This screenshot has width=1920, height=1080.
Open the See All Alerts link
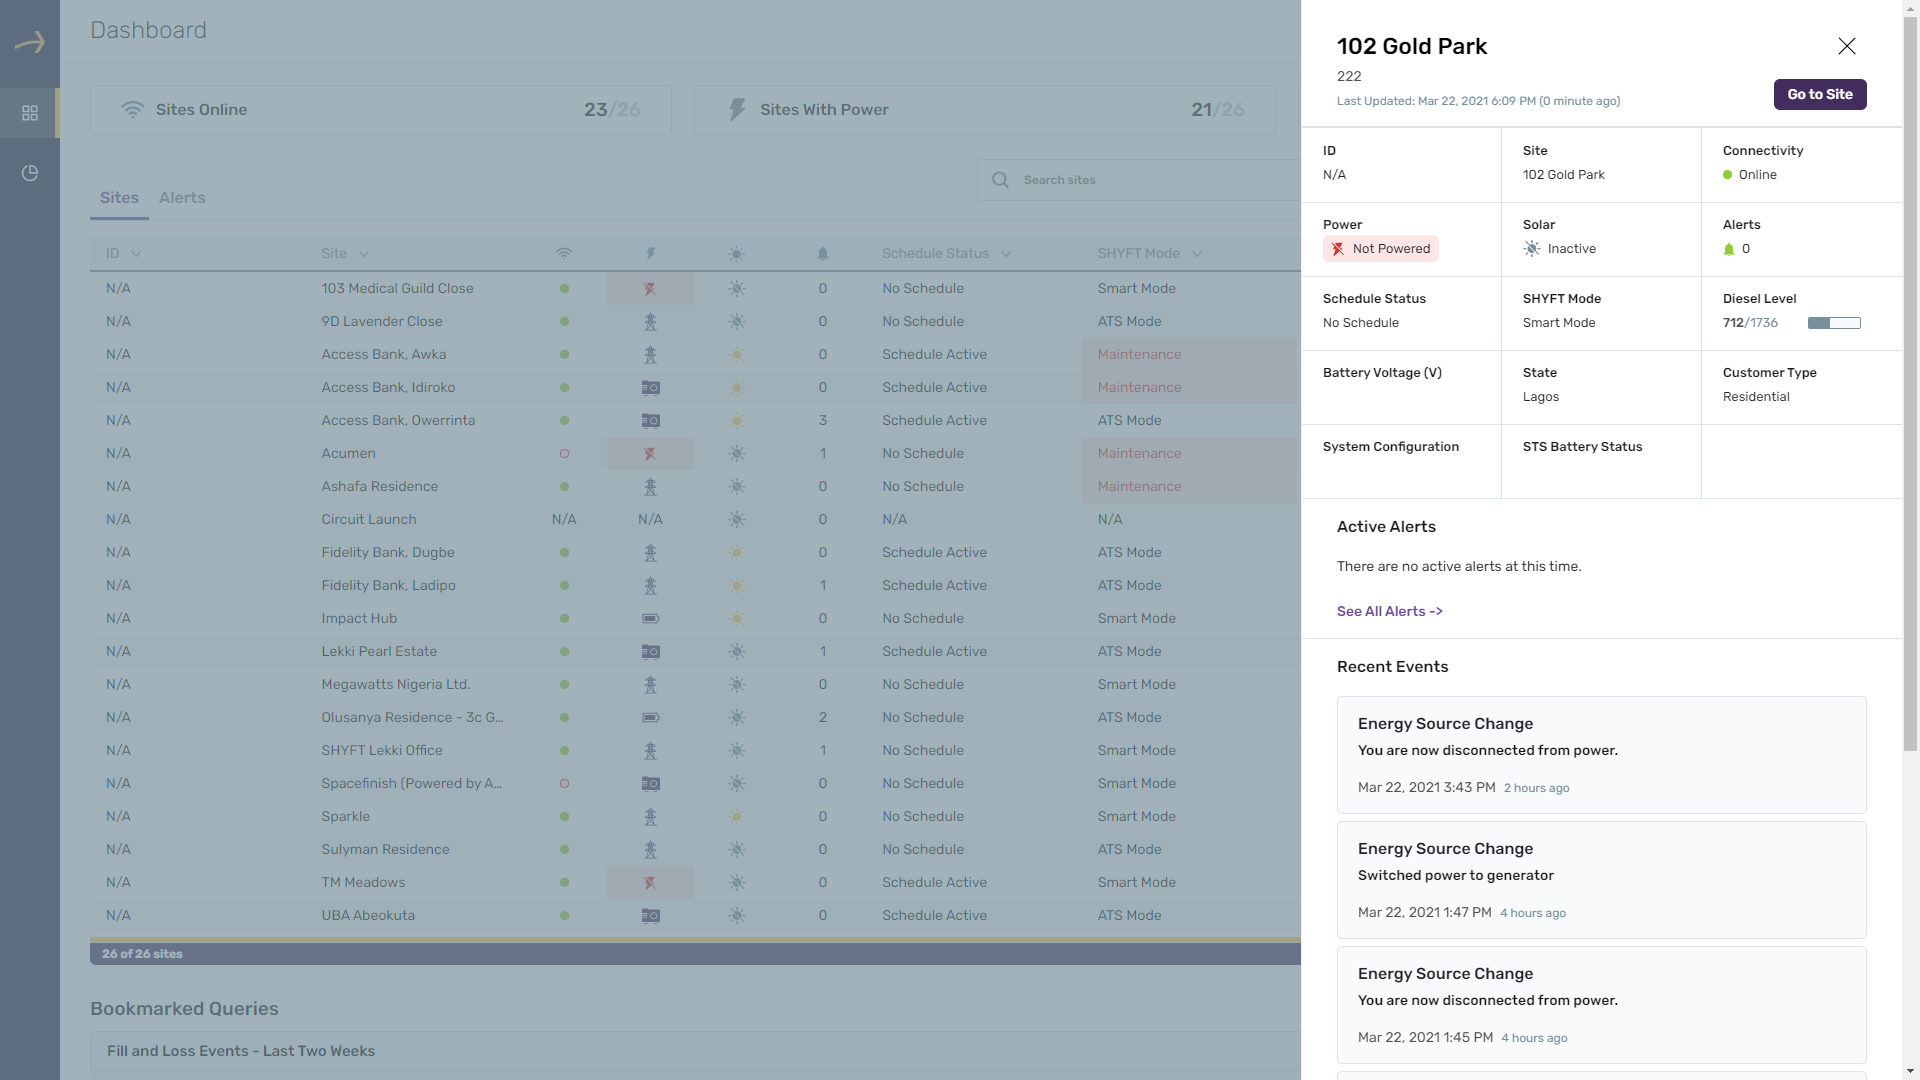[x=1389, y=611]
